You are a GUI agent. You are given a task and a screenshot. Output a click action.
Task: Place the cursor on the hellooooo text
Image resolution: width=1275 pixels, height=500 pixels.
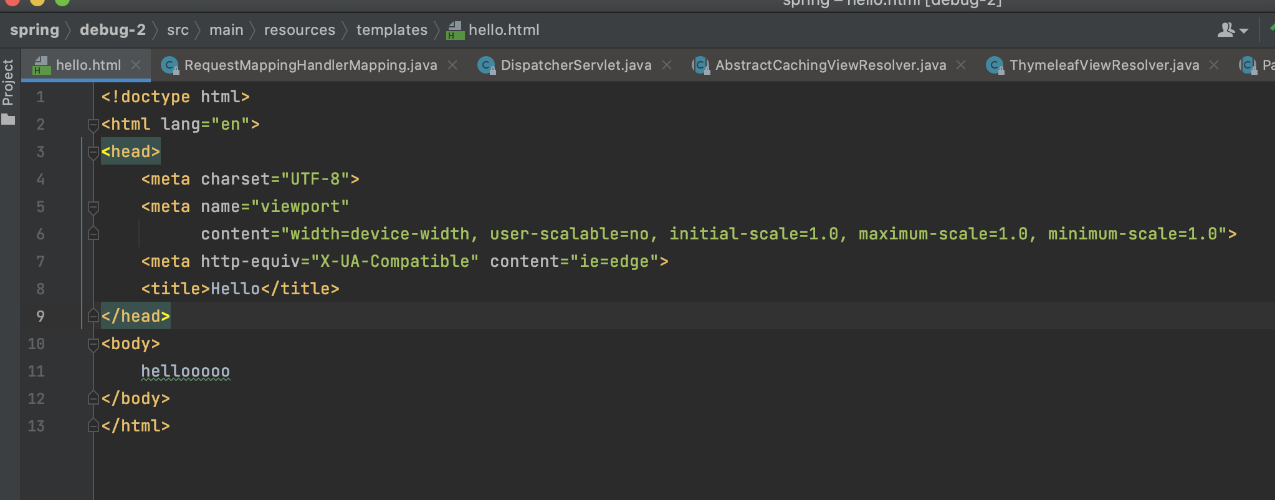coord(185,371)
